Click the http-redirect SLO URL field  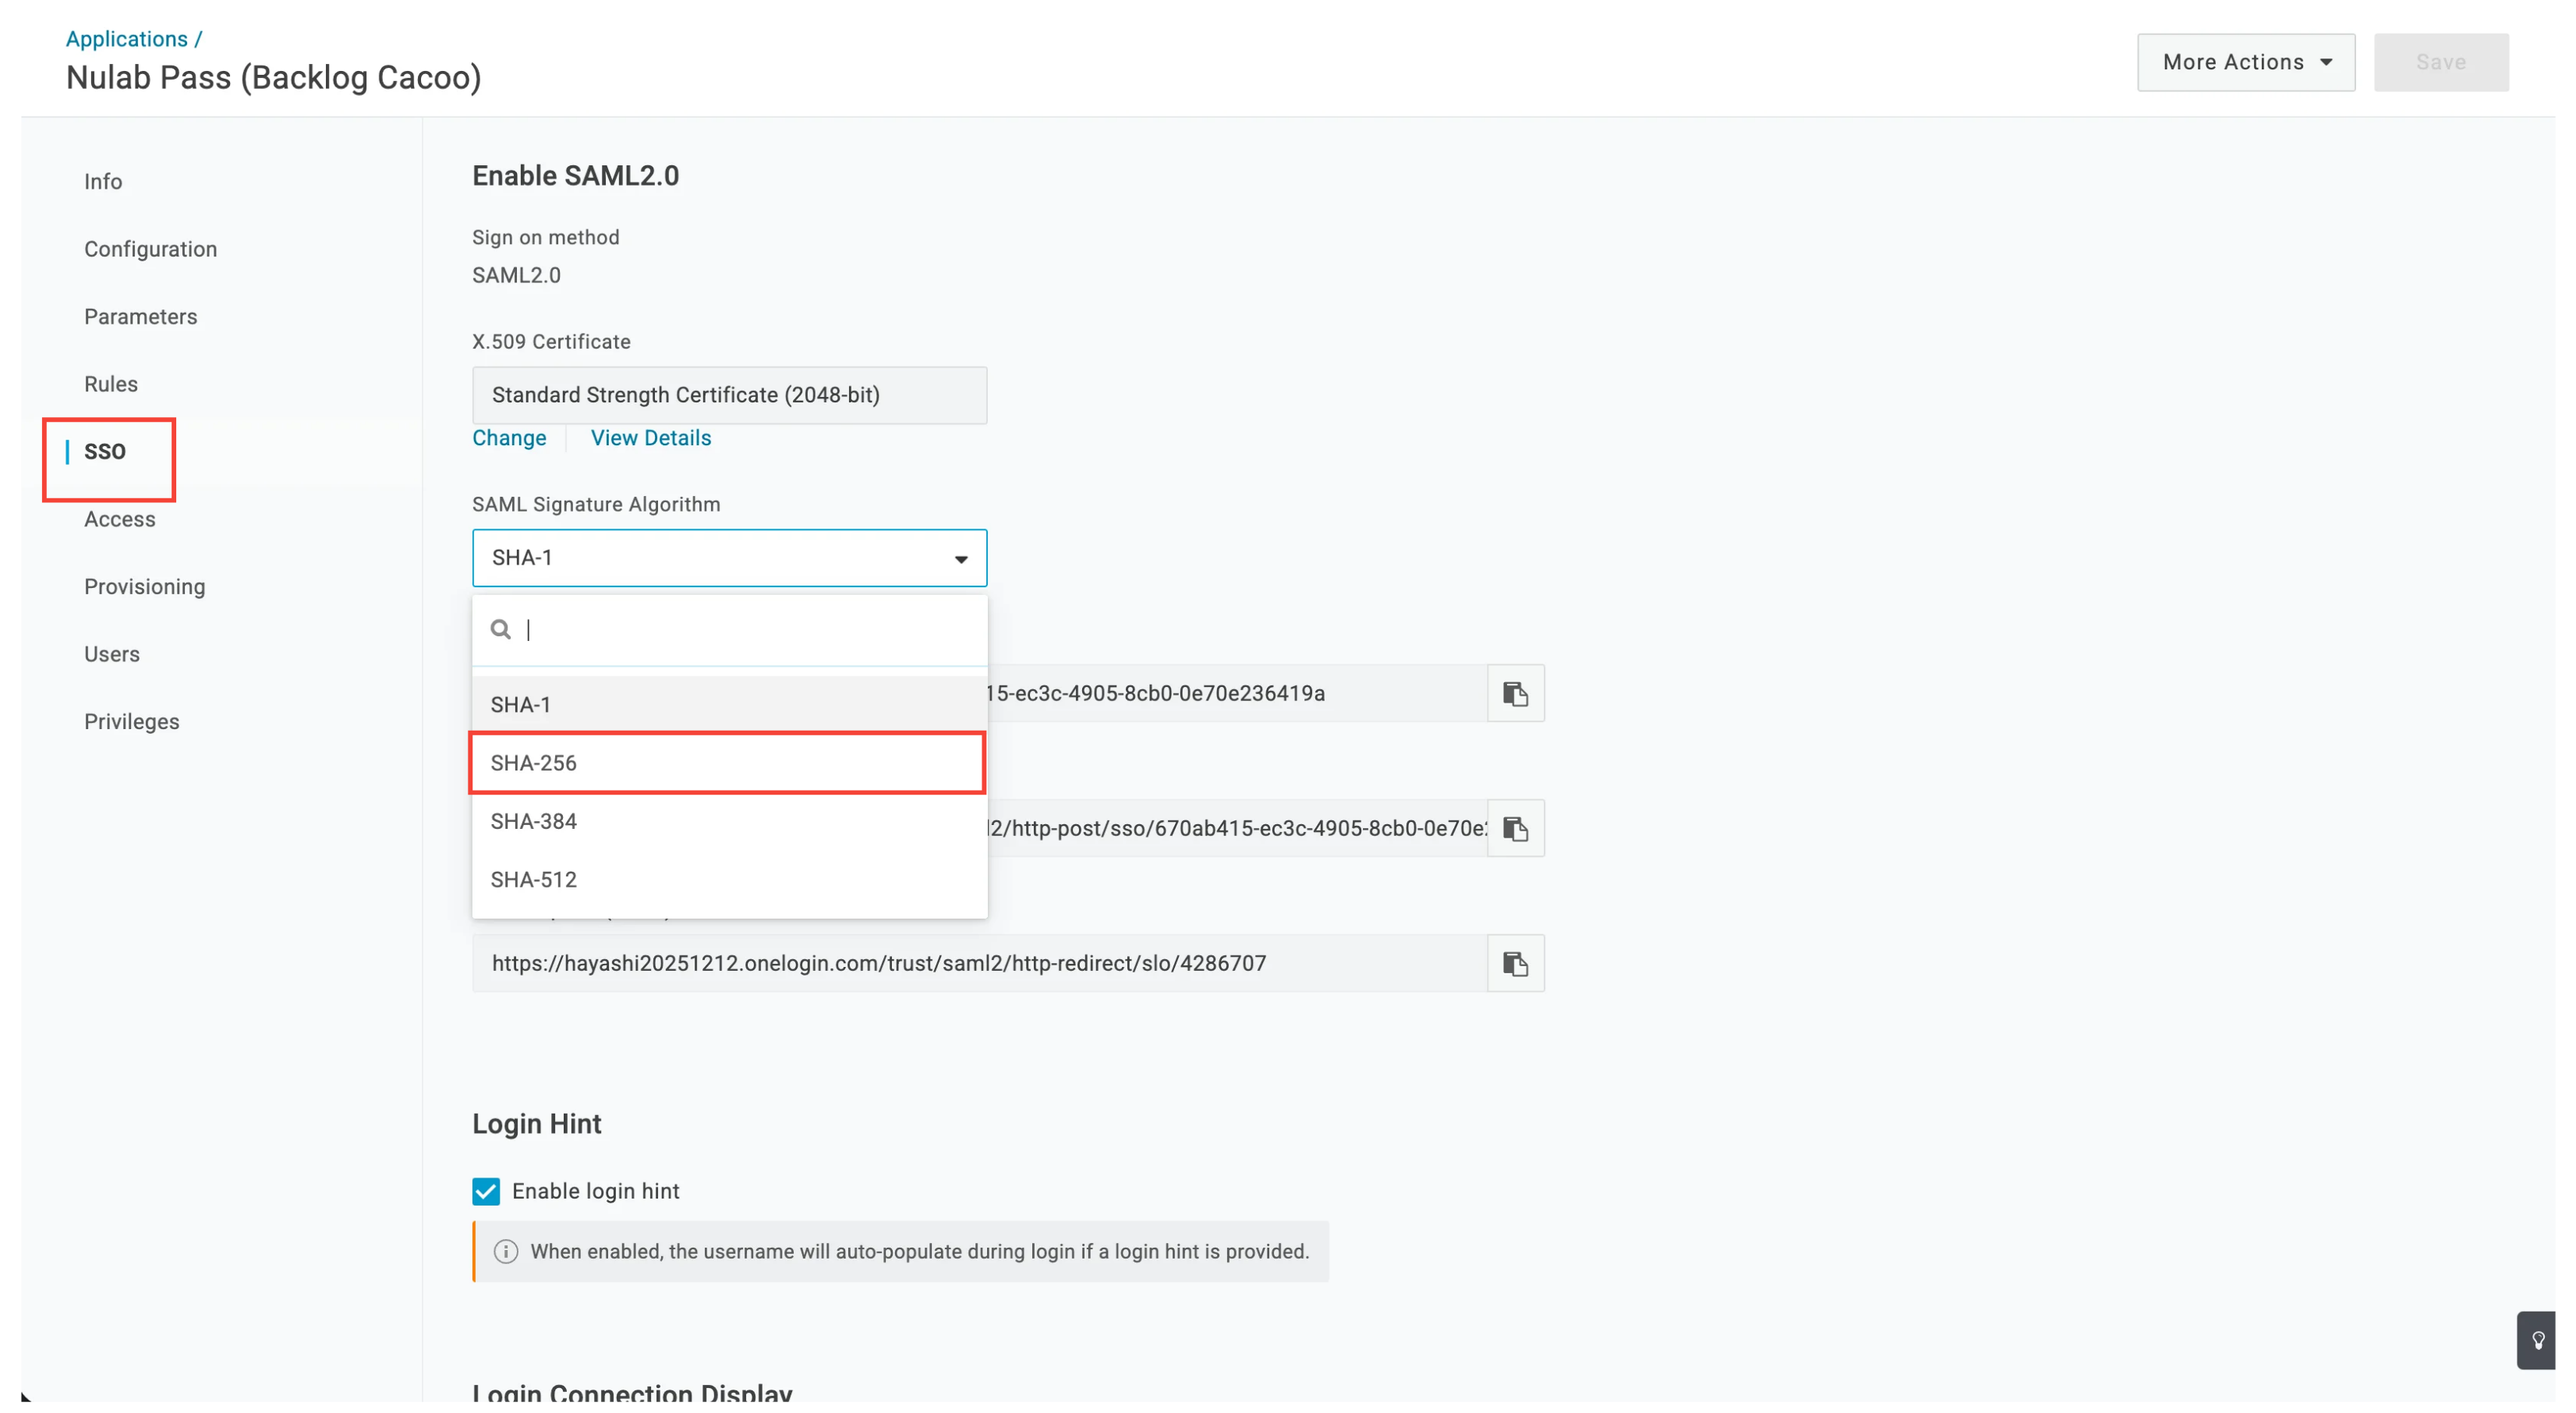[980, 963]
